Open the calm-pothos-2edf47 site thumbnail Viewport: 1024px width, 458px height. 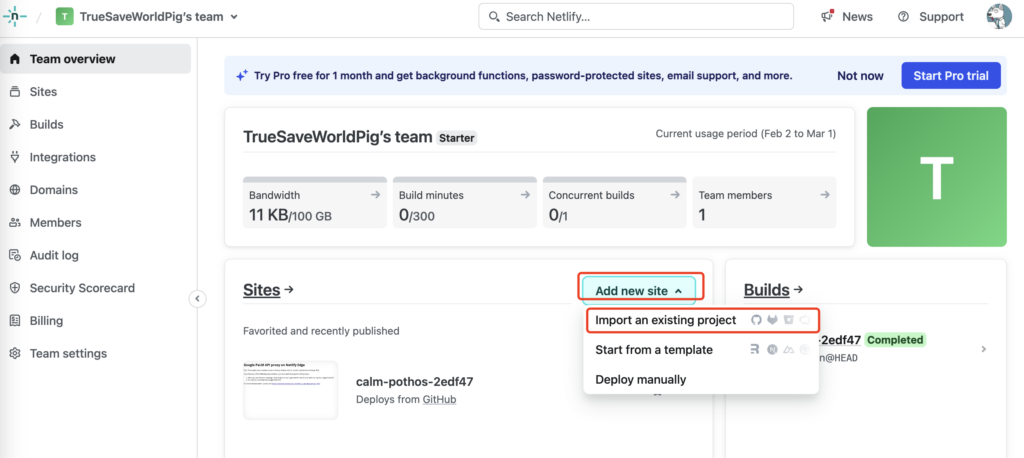290,390
